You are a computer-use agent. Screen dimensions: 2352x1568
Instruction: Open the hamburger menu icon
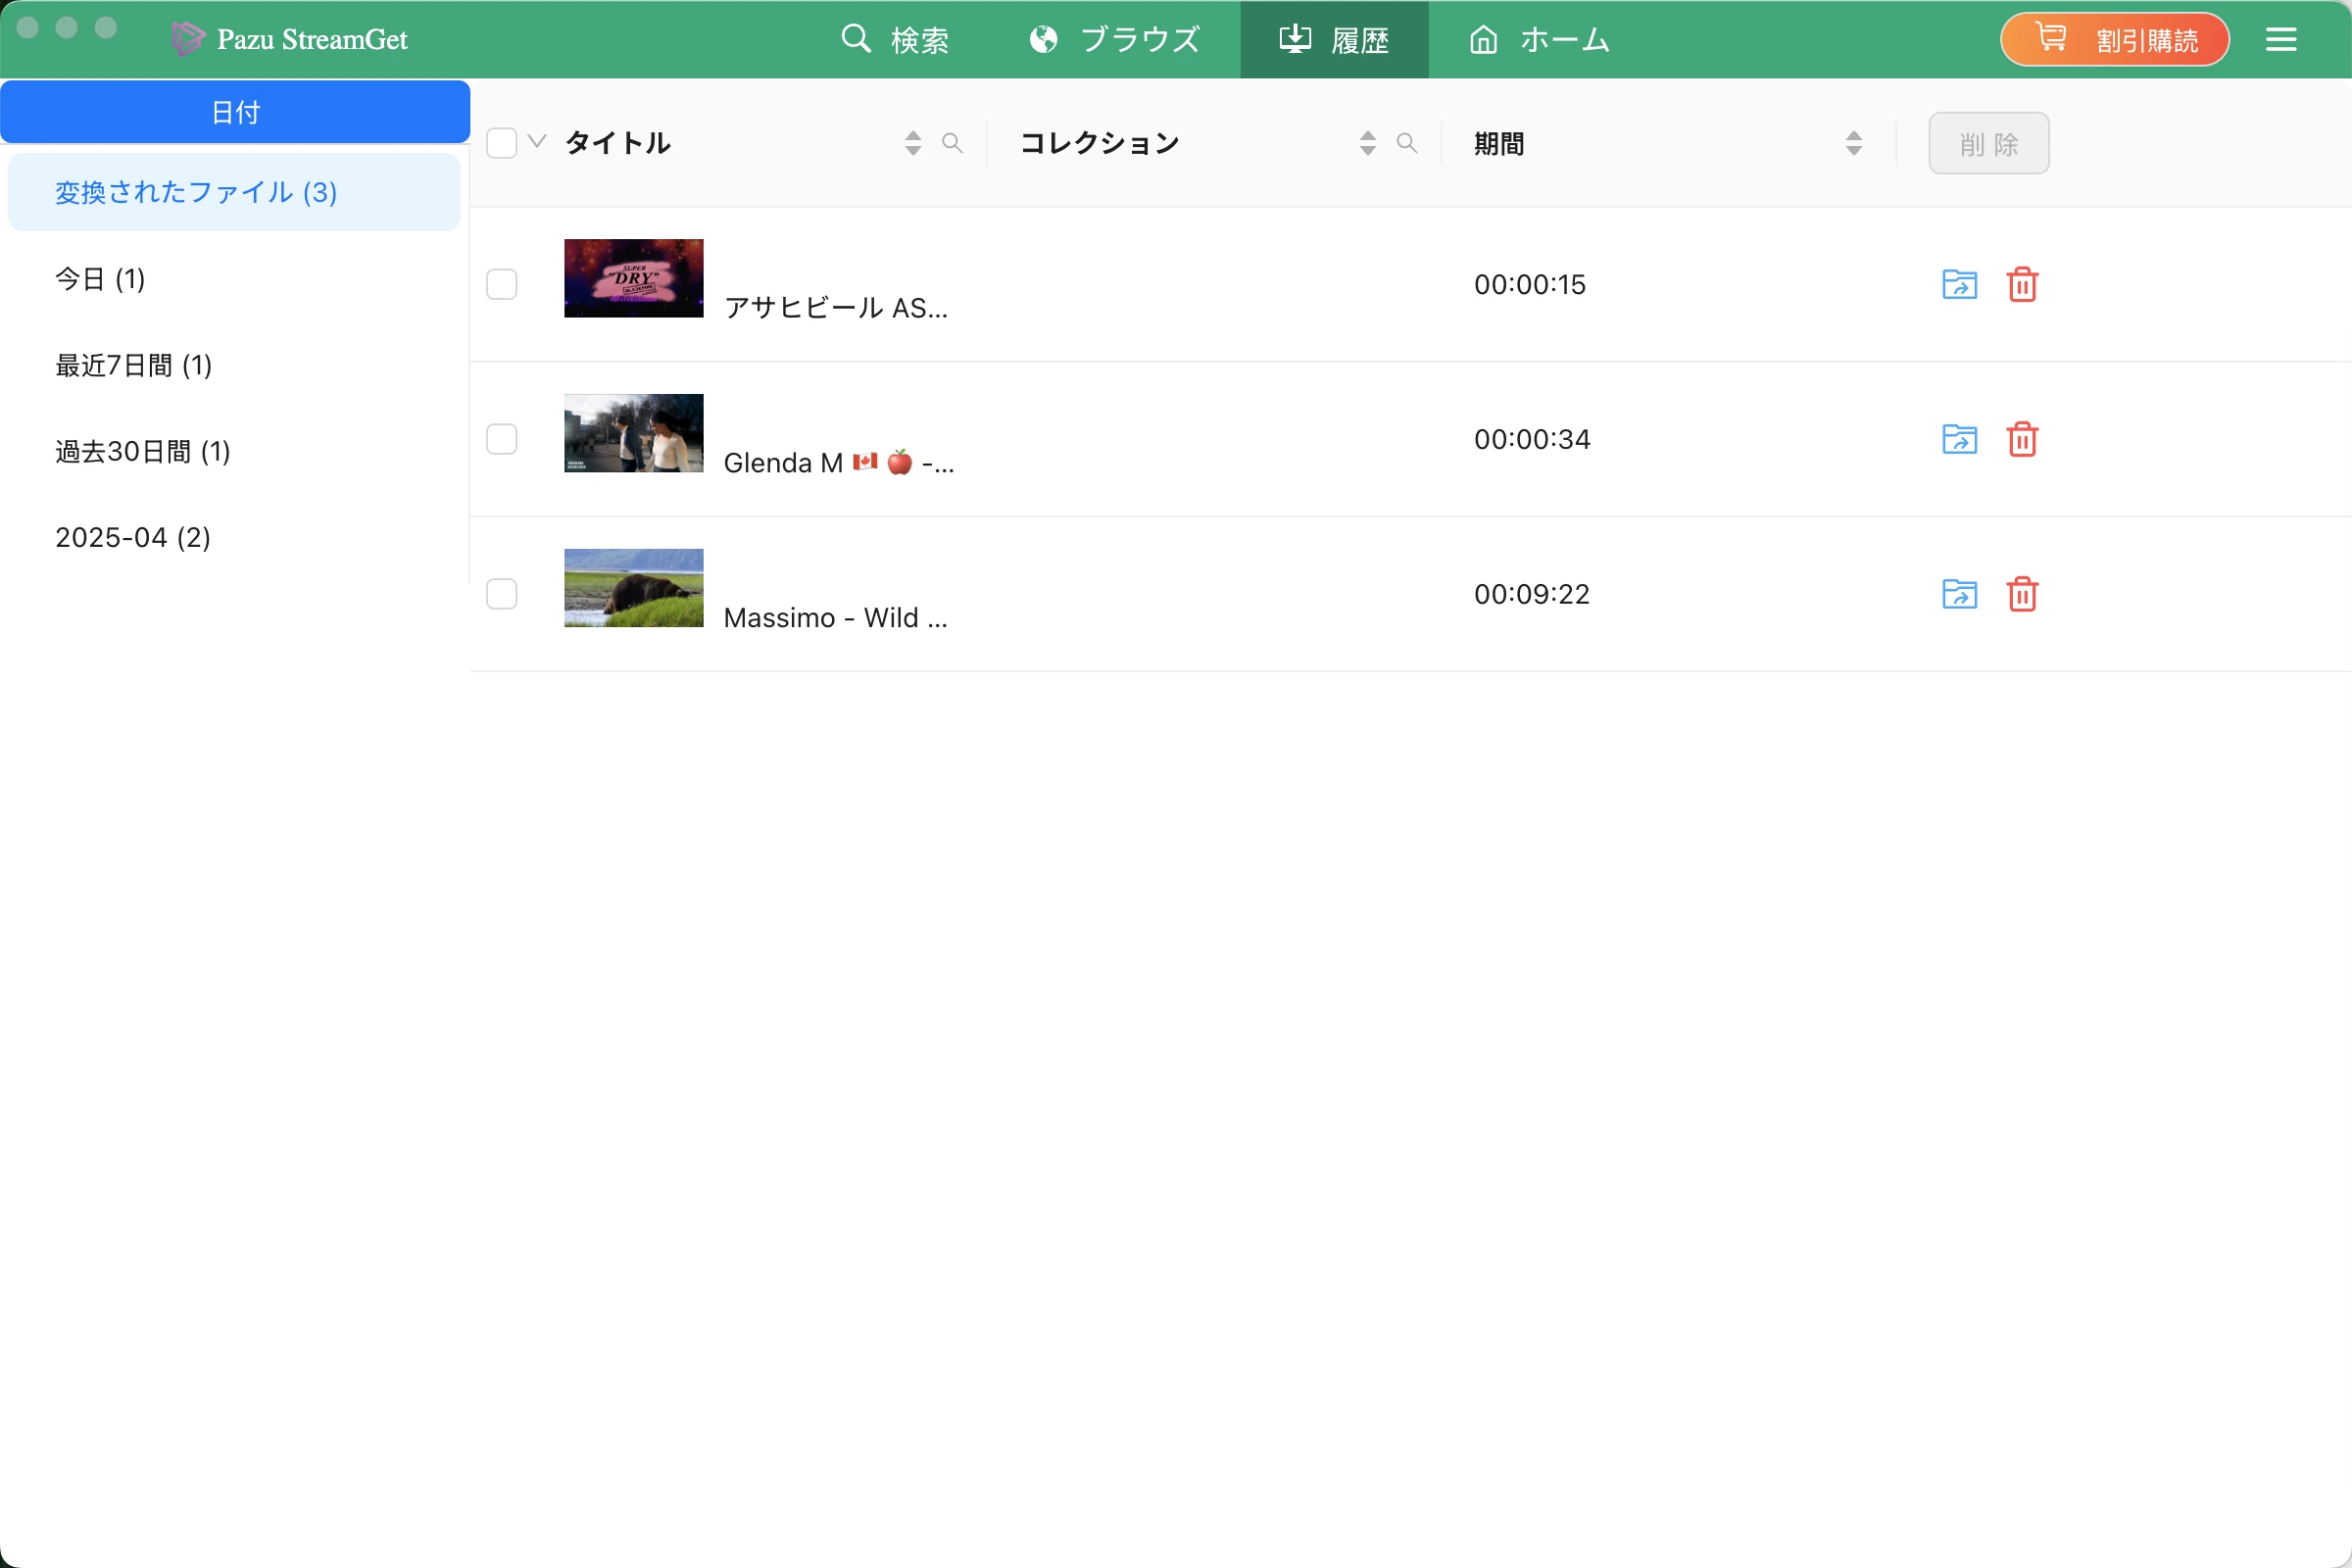pyautogui.click(x=2281, y=40)
